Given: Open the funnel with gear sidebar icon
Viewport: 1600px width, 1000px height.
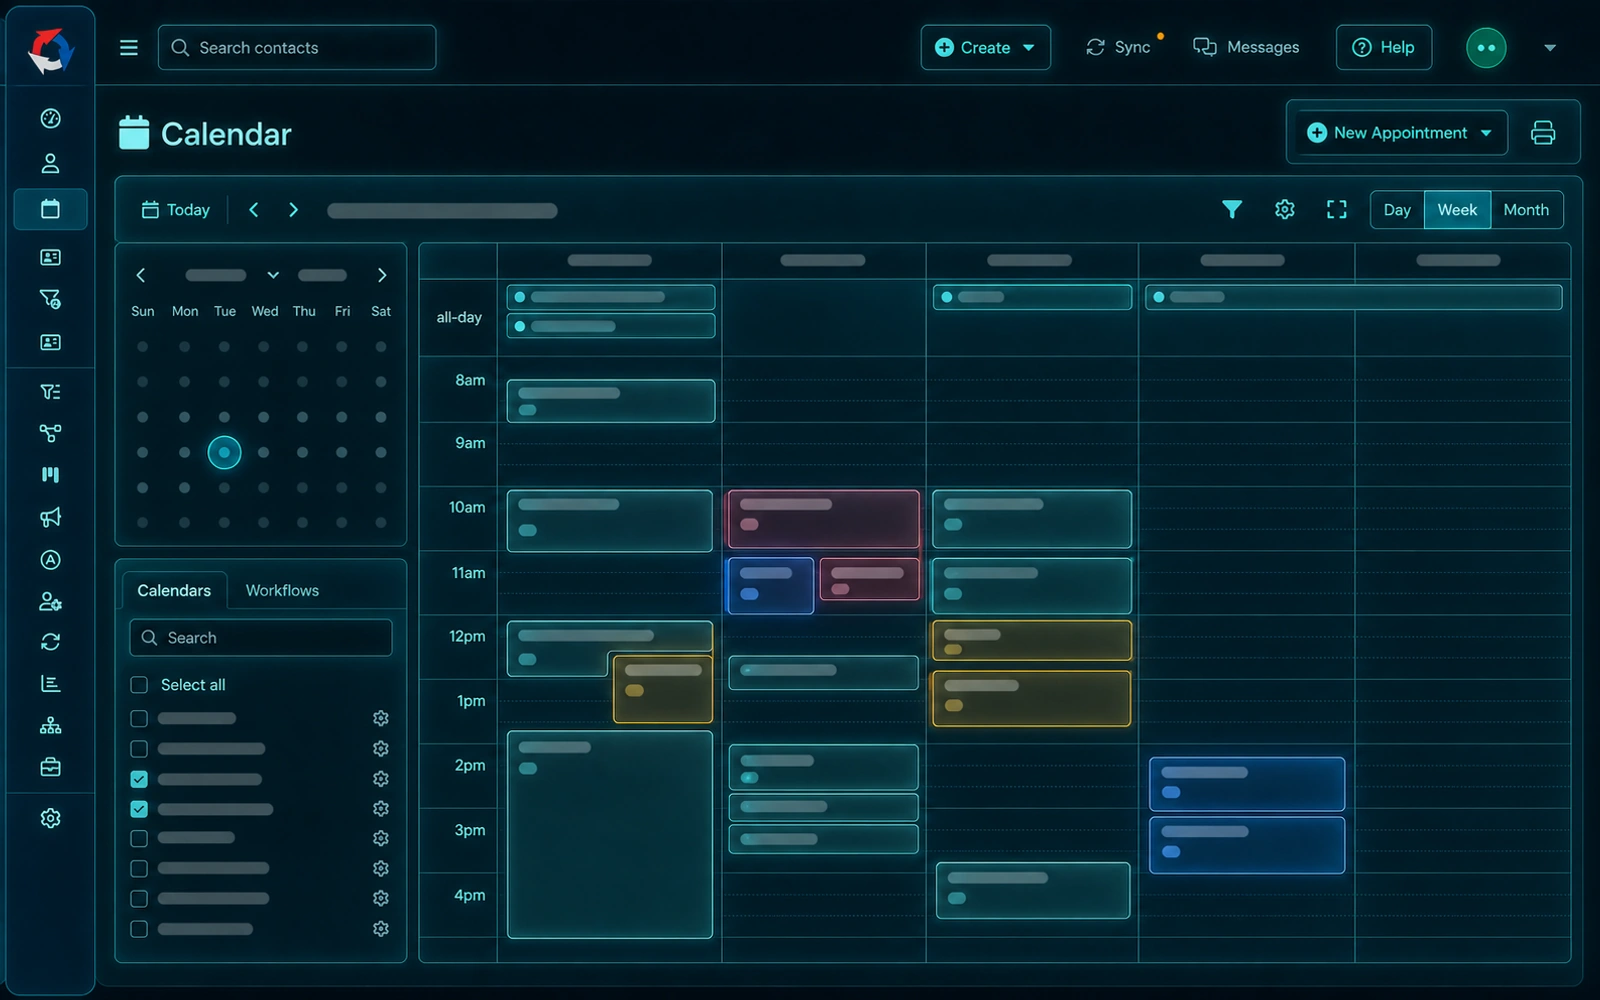Looking at the screenshot, I should (50, 299).
